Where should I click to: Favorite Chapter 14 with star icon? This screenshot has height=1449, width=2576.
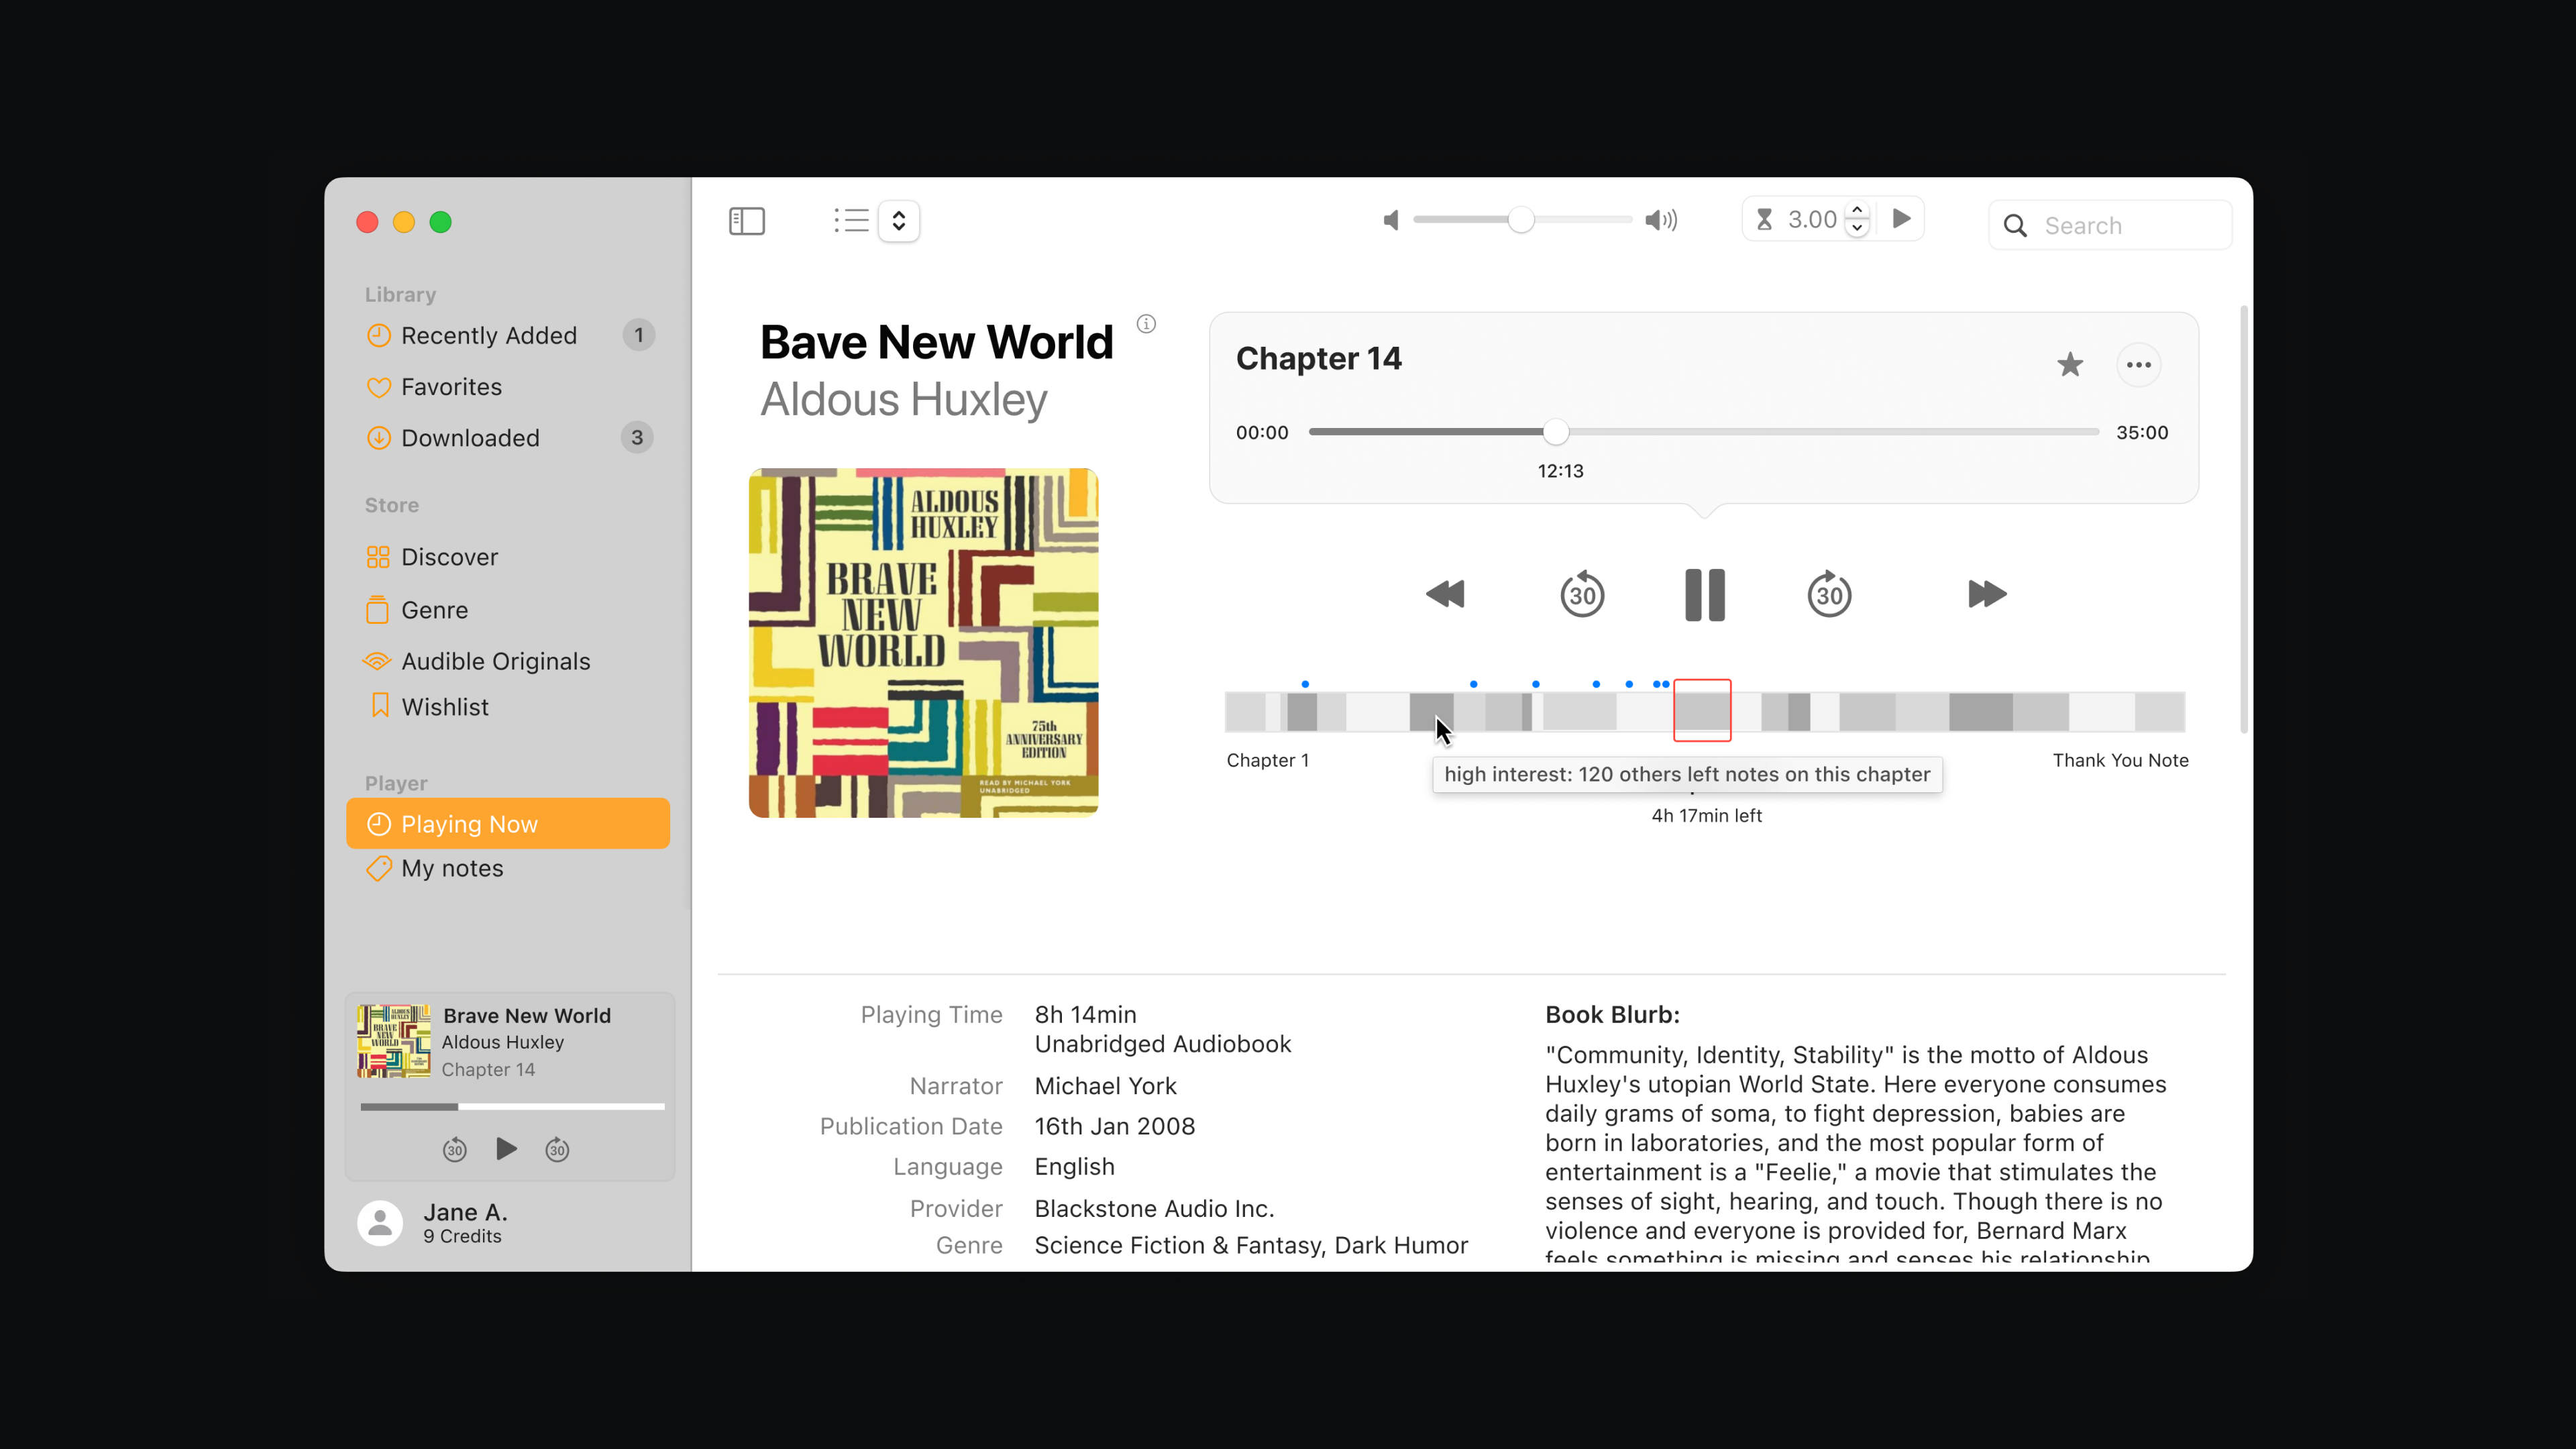click(2070, 365)
